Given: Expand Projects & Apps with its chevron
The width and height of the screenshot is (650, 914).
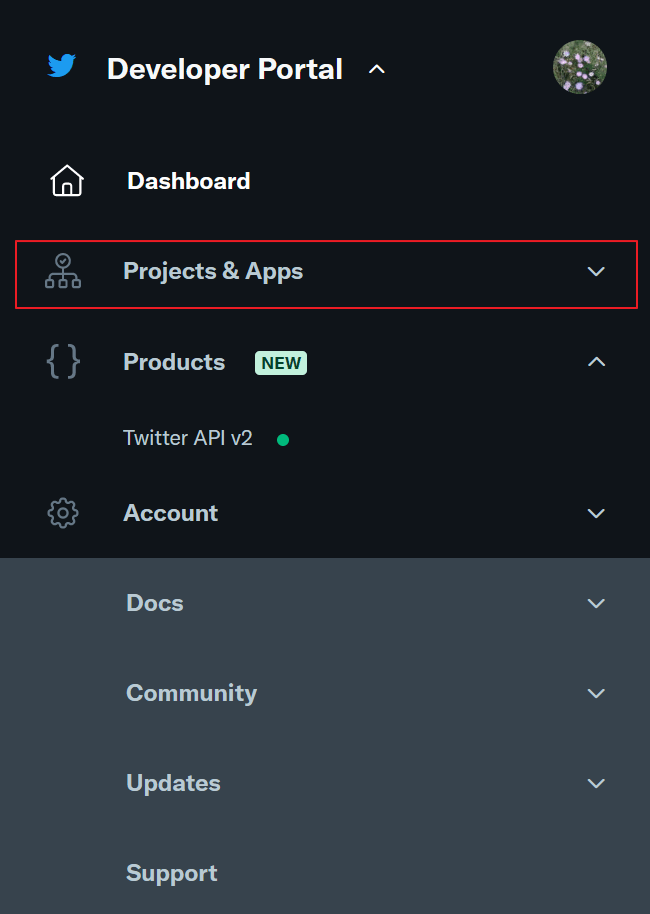Looking at the screenshot, I should (x=596, y=272).
